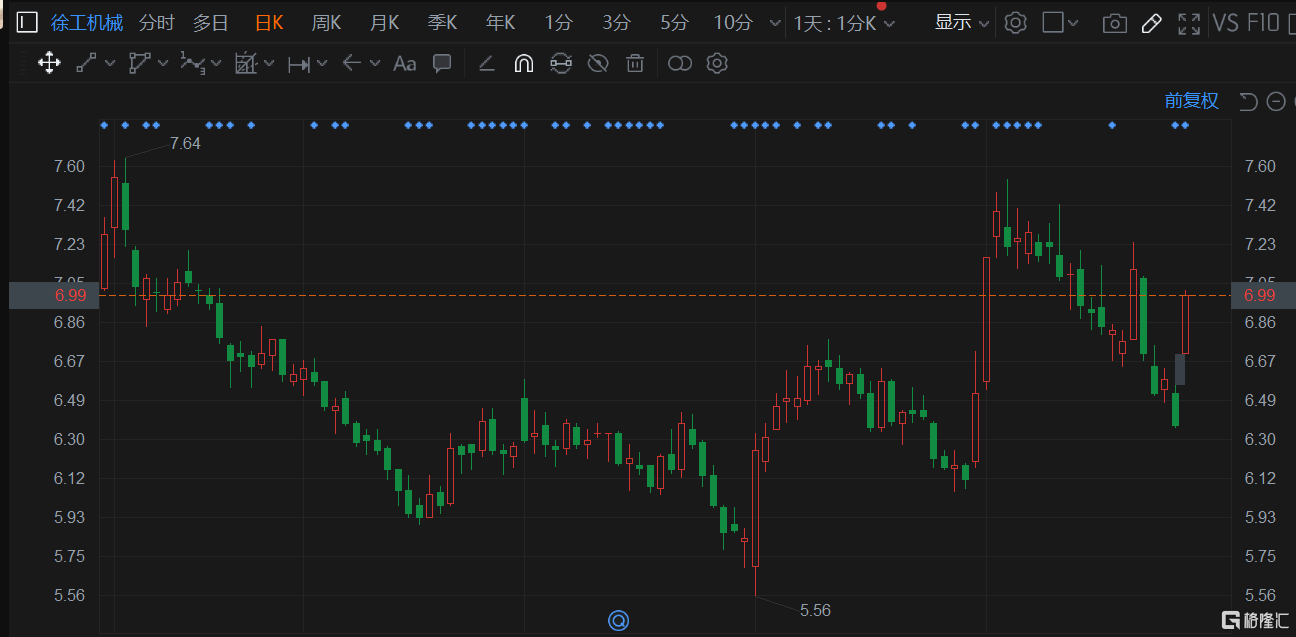
Task: Expand the wave tool dropdown arrow
Action: pos(215,64)
